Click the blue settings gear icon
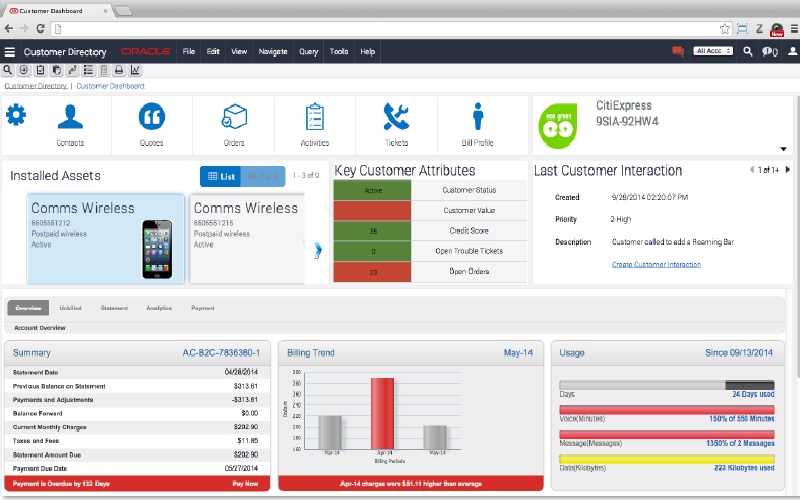800x500 pixels. pyautogui.click(x=16, y=115)
